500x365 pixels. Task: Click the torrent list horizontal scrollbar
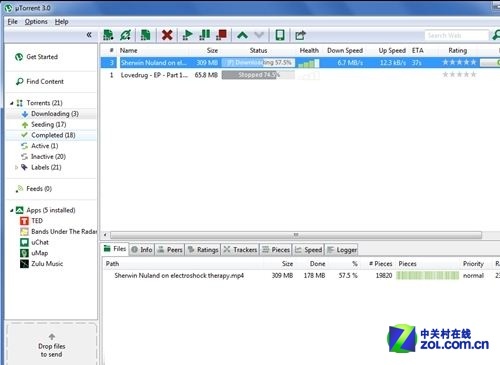pyautogui.click(x=296, y=235)
